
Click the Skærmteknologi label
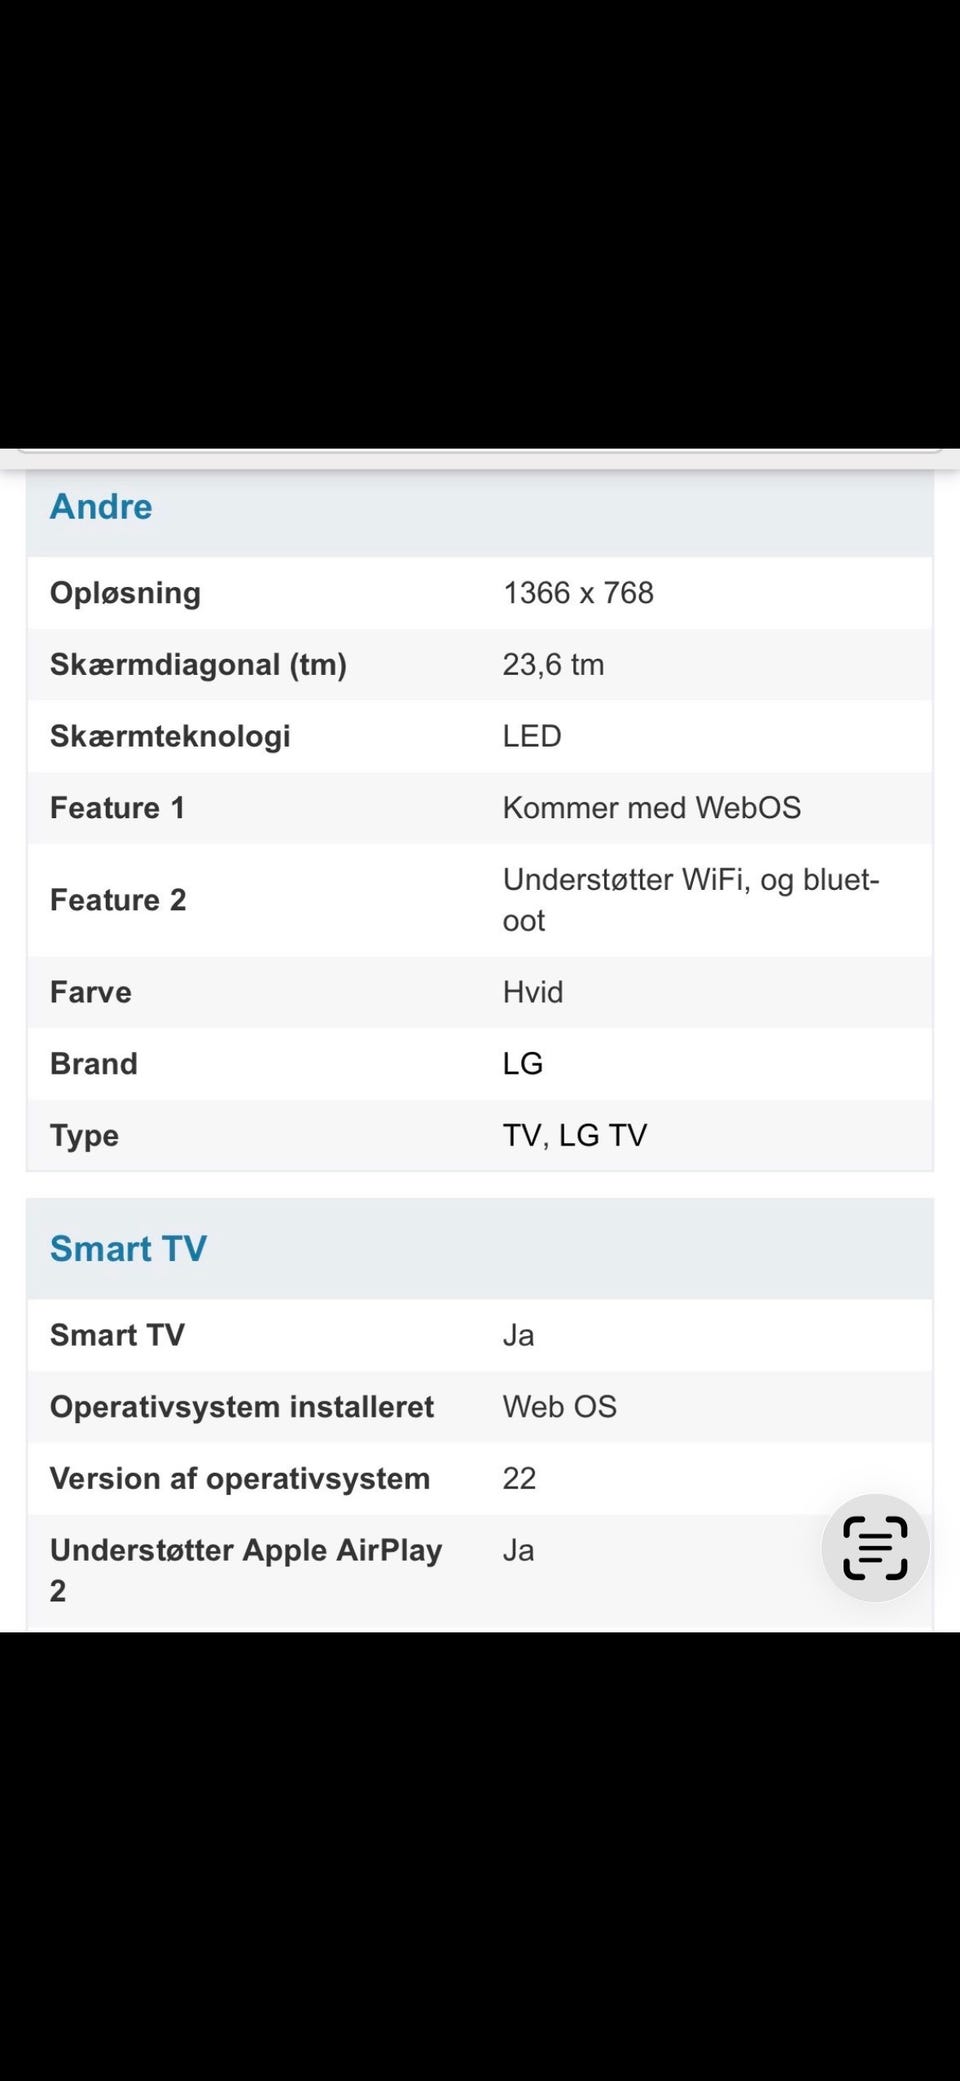click(x=170, y=737)
